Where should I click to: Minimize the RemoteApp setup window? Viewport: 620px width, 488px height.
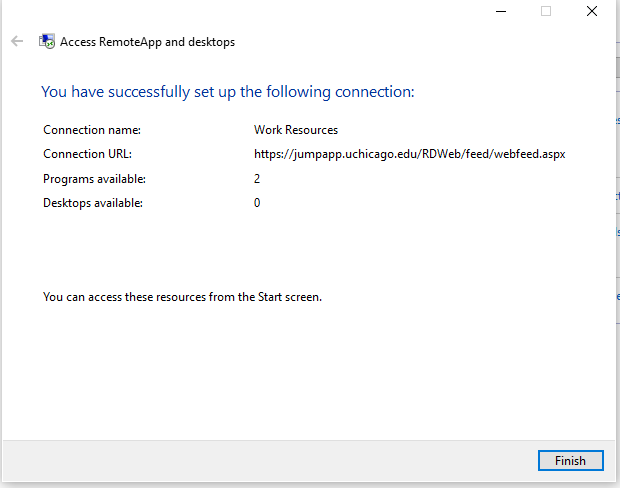click(499, 12)
